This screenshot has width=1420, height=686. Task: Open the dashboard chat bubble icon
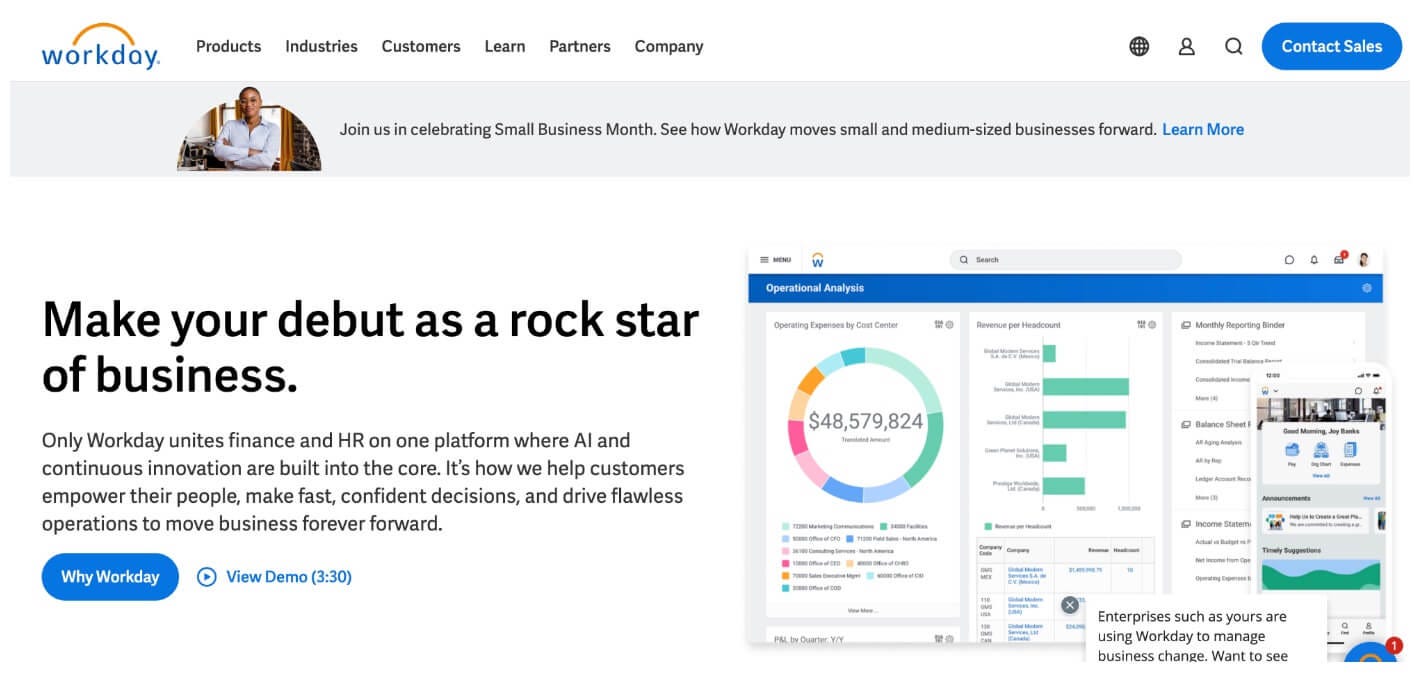click(1289, 260)
